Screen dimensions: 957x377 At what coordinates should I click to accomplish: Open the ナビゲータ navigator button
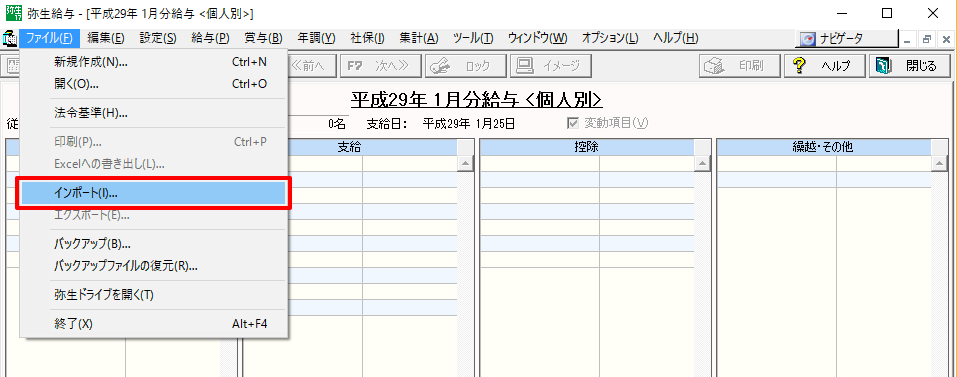[847, 38]
